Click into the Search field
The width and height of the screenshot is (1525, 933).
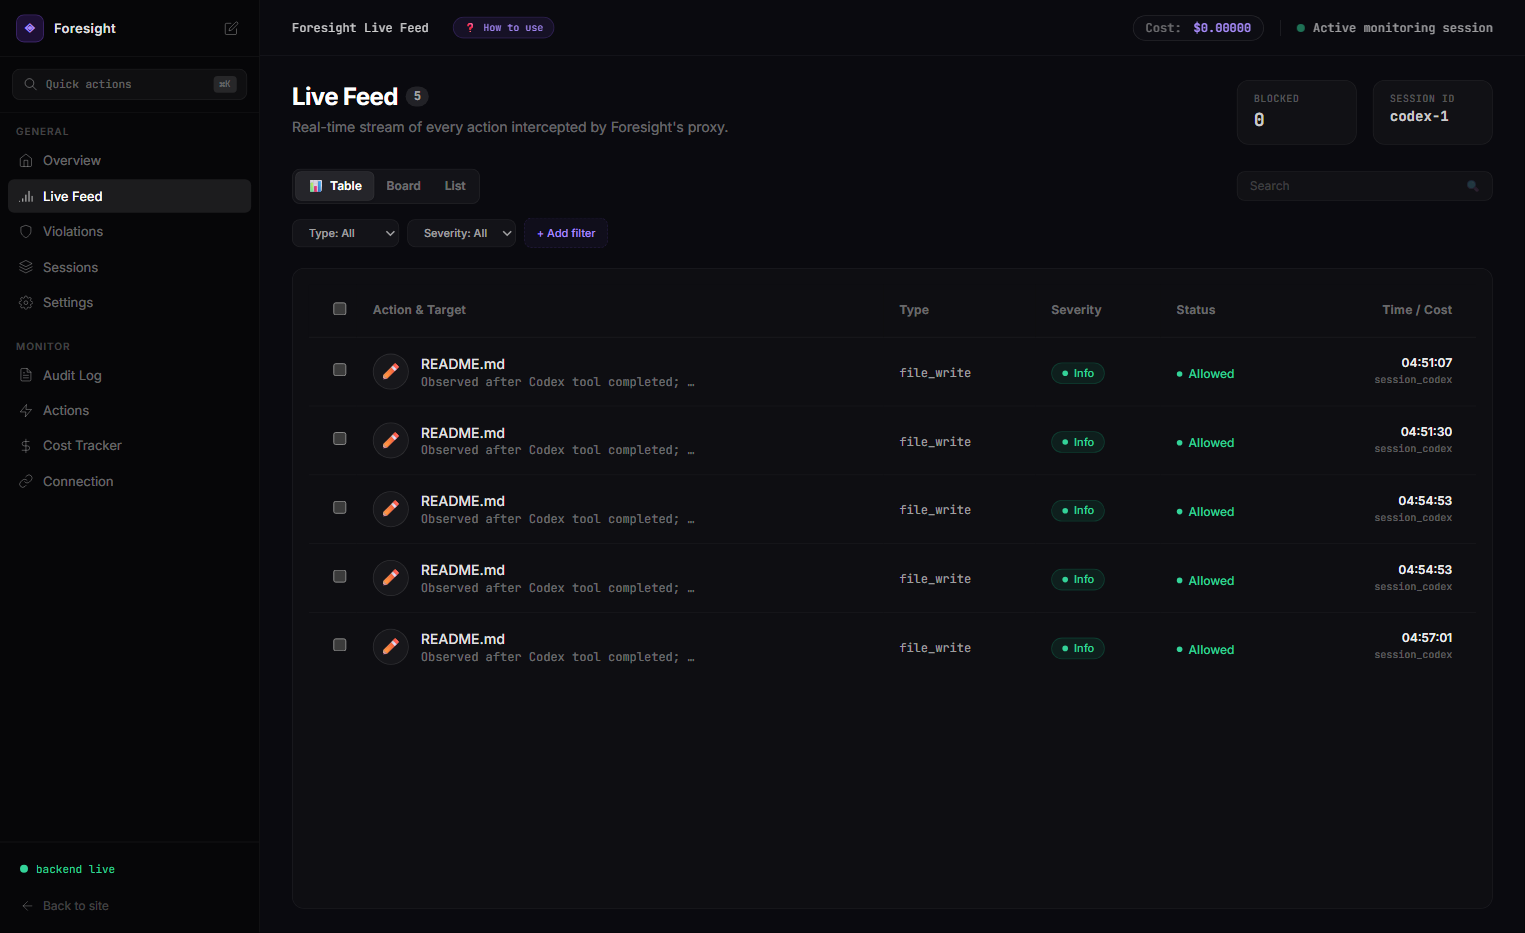coord(1364,186)
